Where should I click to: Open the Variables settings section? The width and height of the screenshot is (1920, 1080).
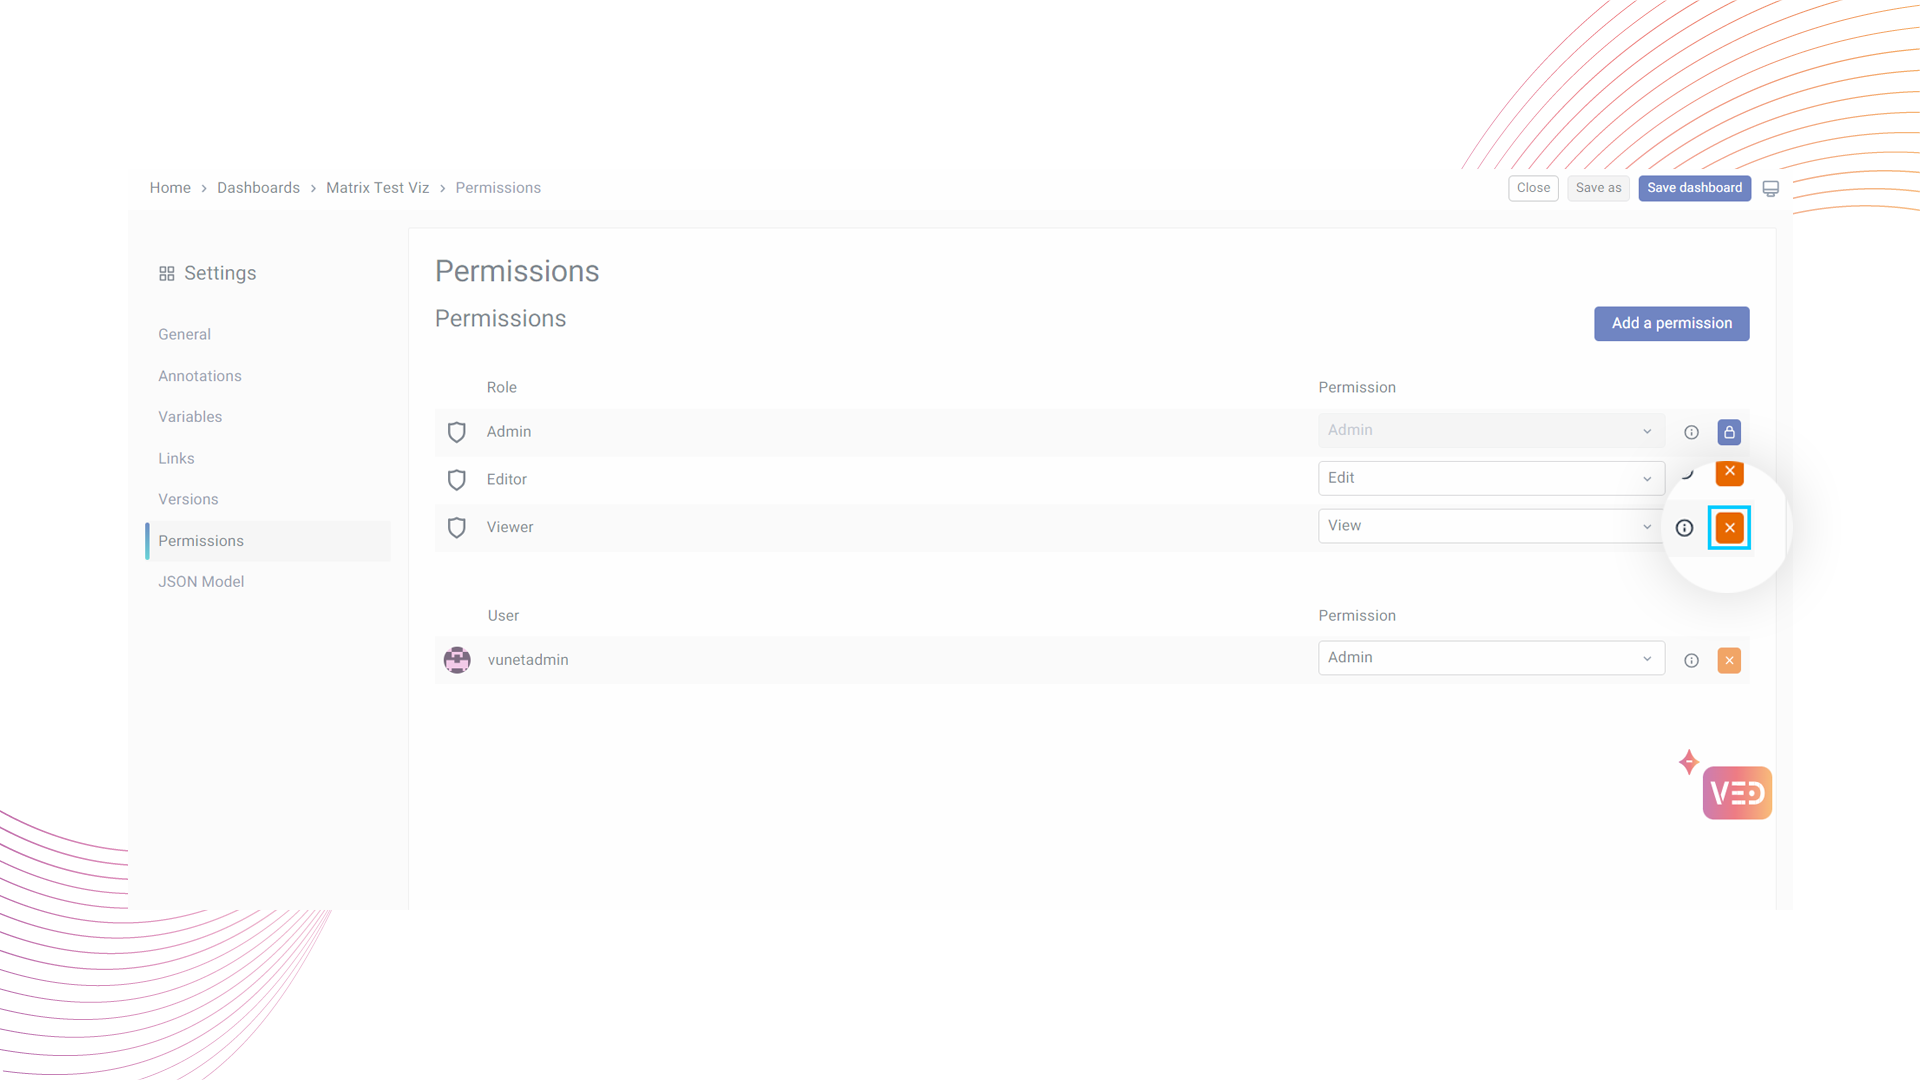pyautogui.click(x=190, y=417)
